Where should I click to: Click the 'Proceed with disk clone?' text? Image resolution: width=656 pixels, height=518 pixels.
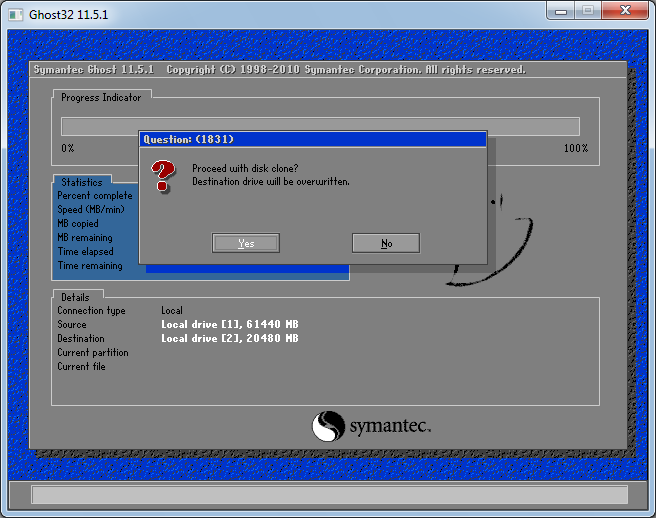[x=245, y=168]
